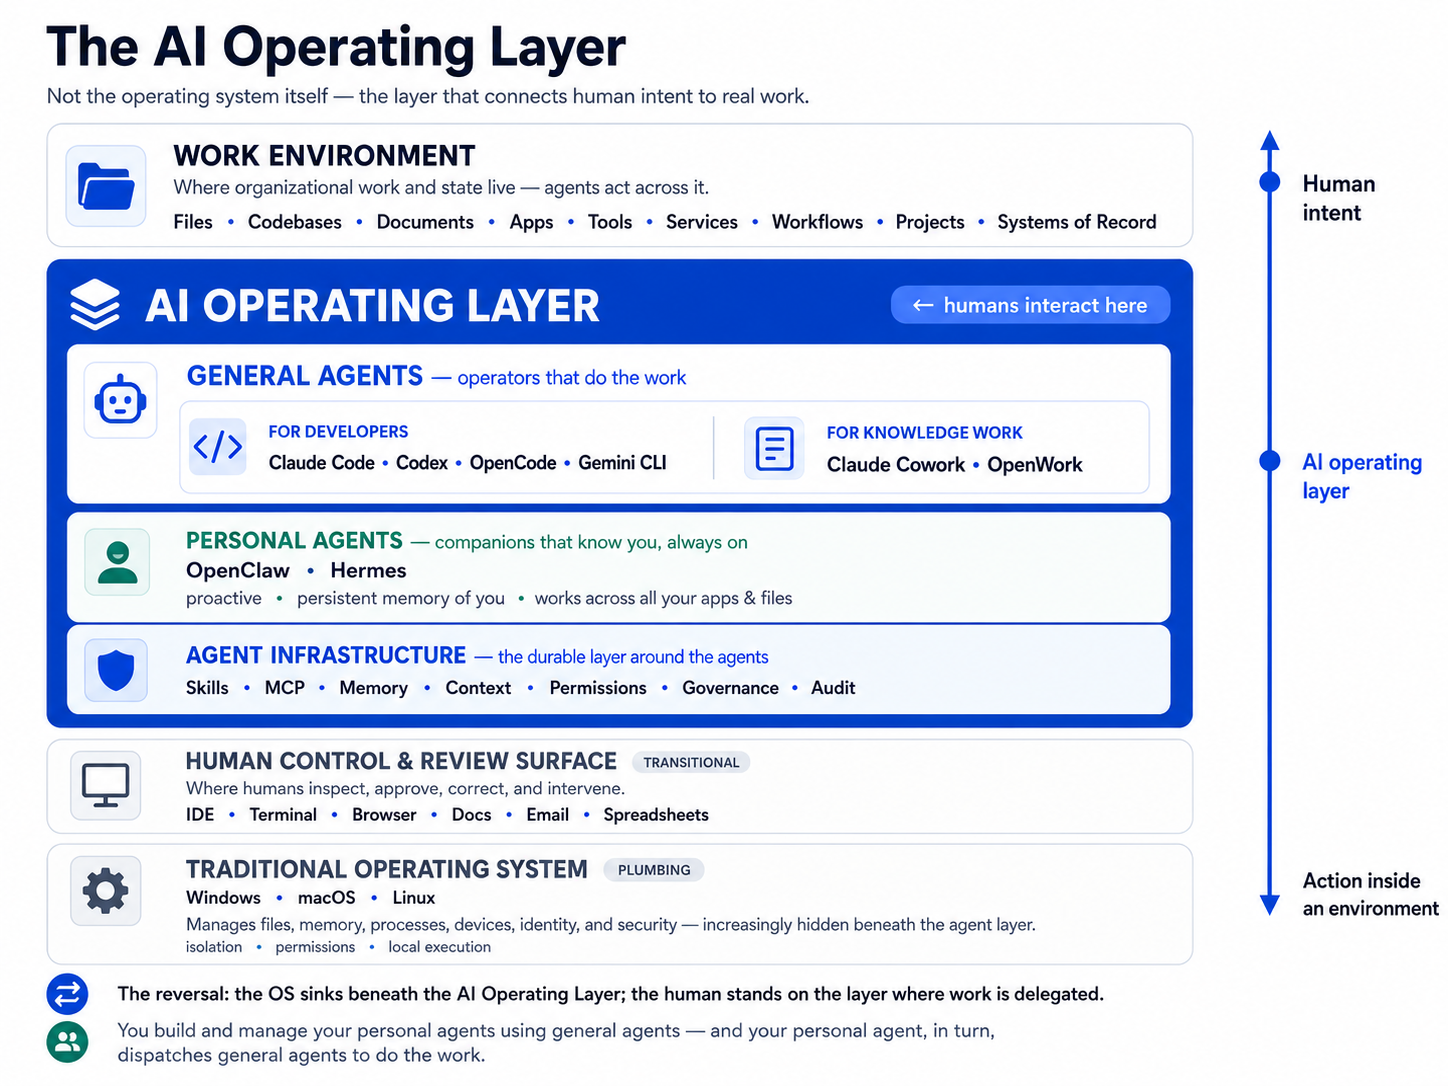This screenshot has width=1448, height=1086.
Task: Click the PERSONAL AGENTS heading
Action: click(x=294, y=540)
